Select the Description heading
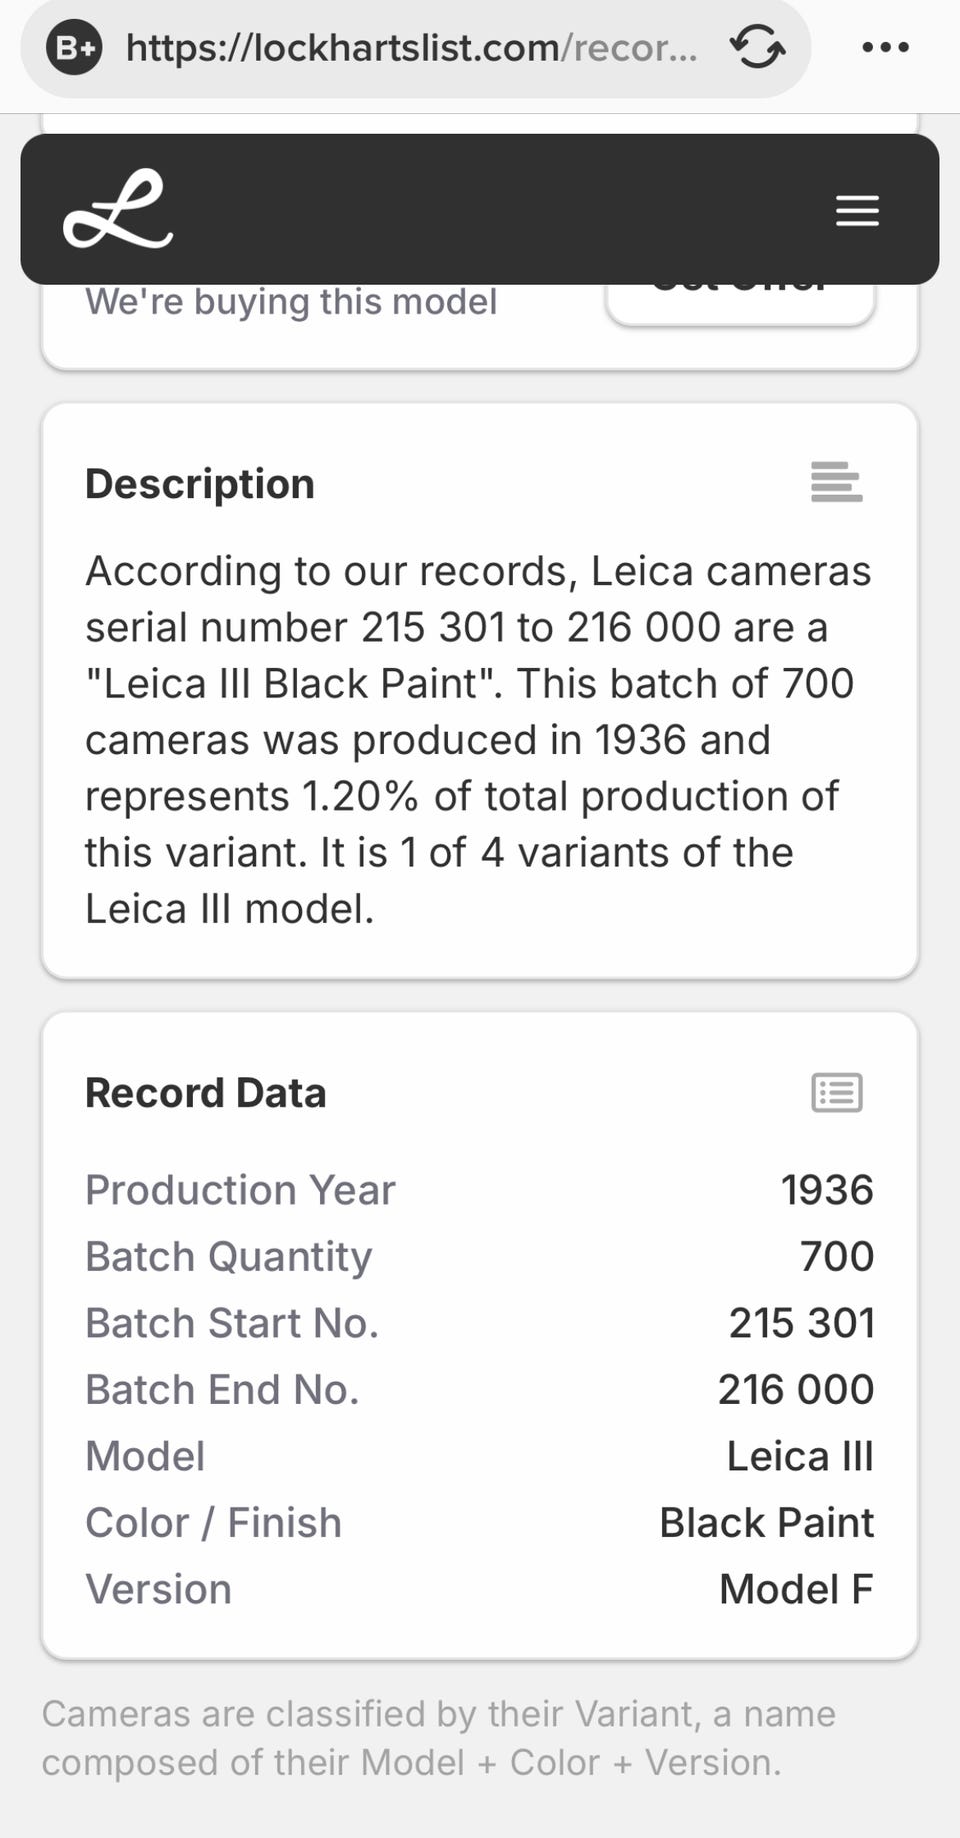960x1838 pixels. [x=200, y=484]
